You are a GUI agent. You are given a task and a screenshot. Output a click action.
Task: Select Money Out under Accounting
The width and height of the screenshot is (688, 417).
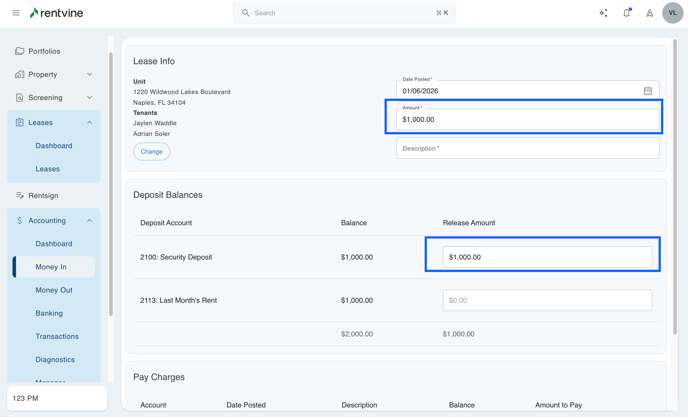pyautogui.click(x=54, y=290)
